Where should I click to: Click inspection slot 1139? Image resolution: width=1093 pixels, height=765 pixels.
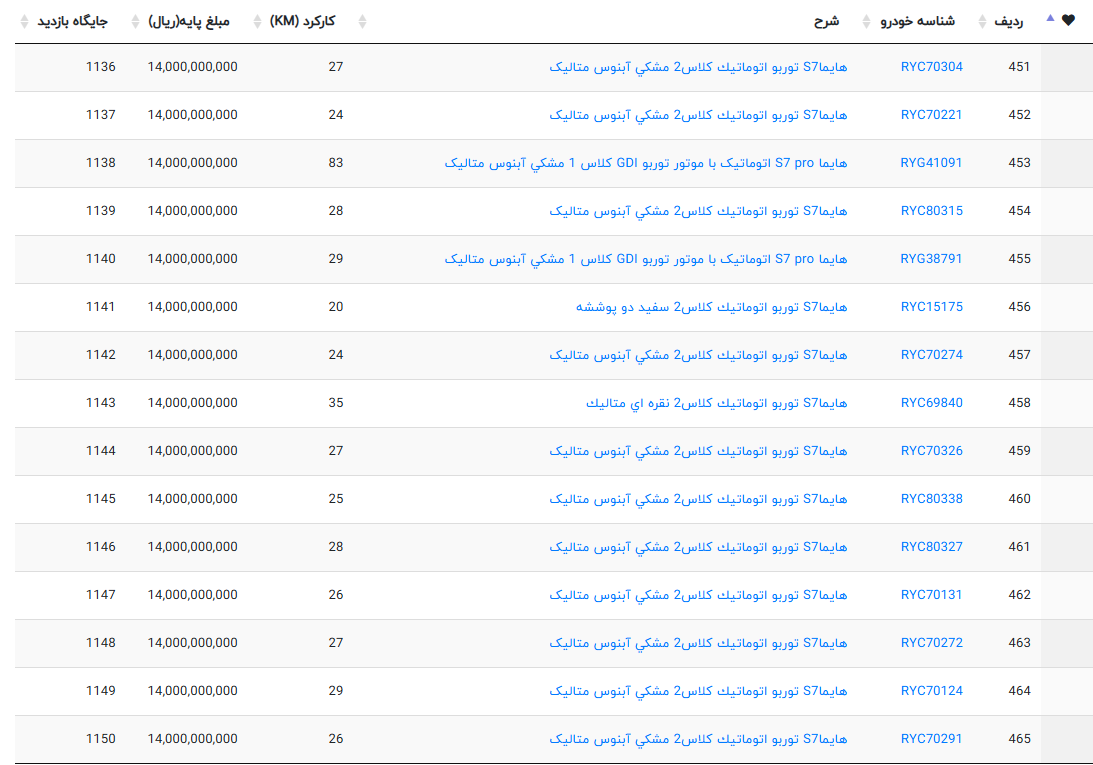(100, 211)
